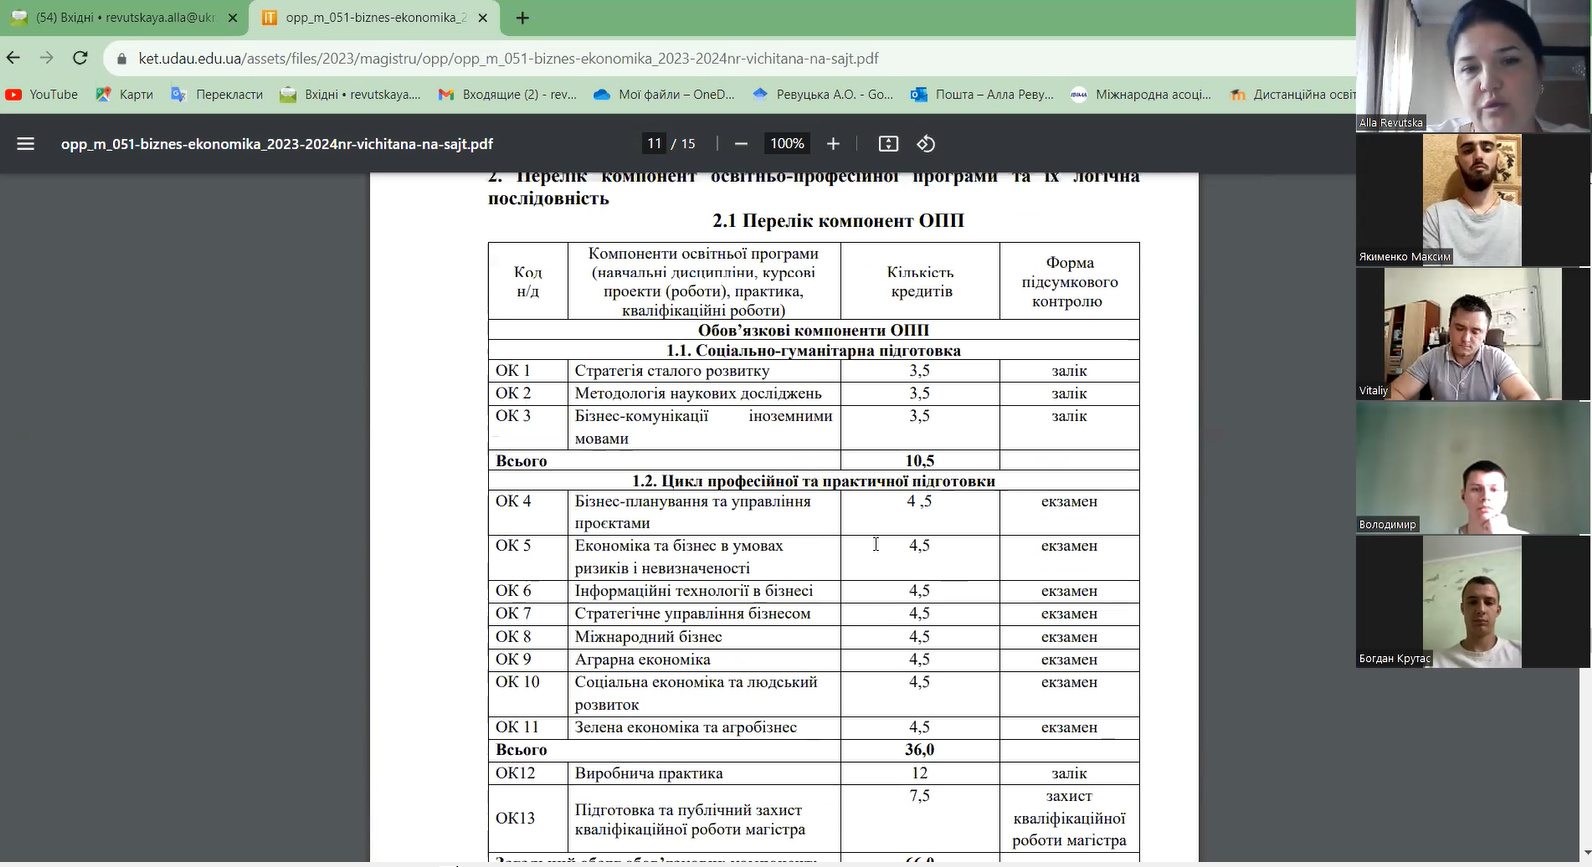This screenshot has height=867, width=1592.
Task: Click total credits value 36,0
Action: point(919,750)
